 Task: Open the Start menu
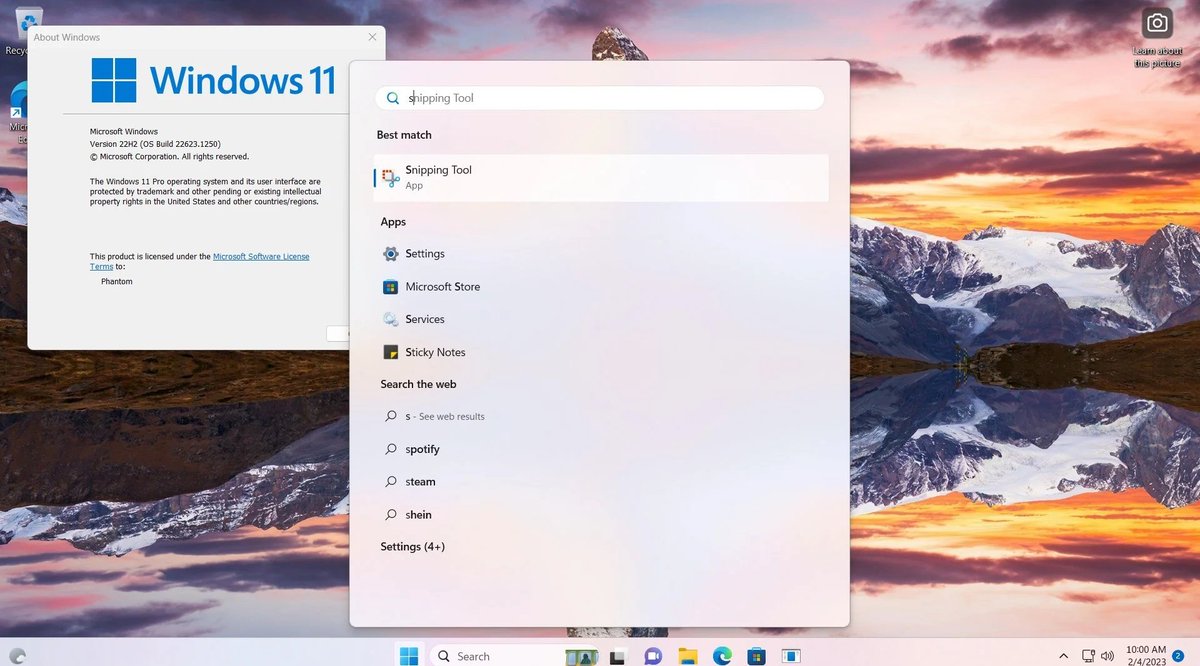click(409, 656)
